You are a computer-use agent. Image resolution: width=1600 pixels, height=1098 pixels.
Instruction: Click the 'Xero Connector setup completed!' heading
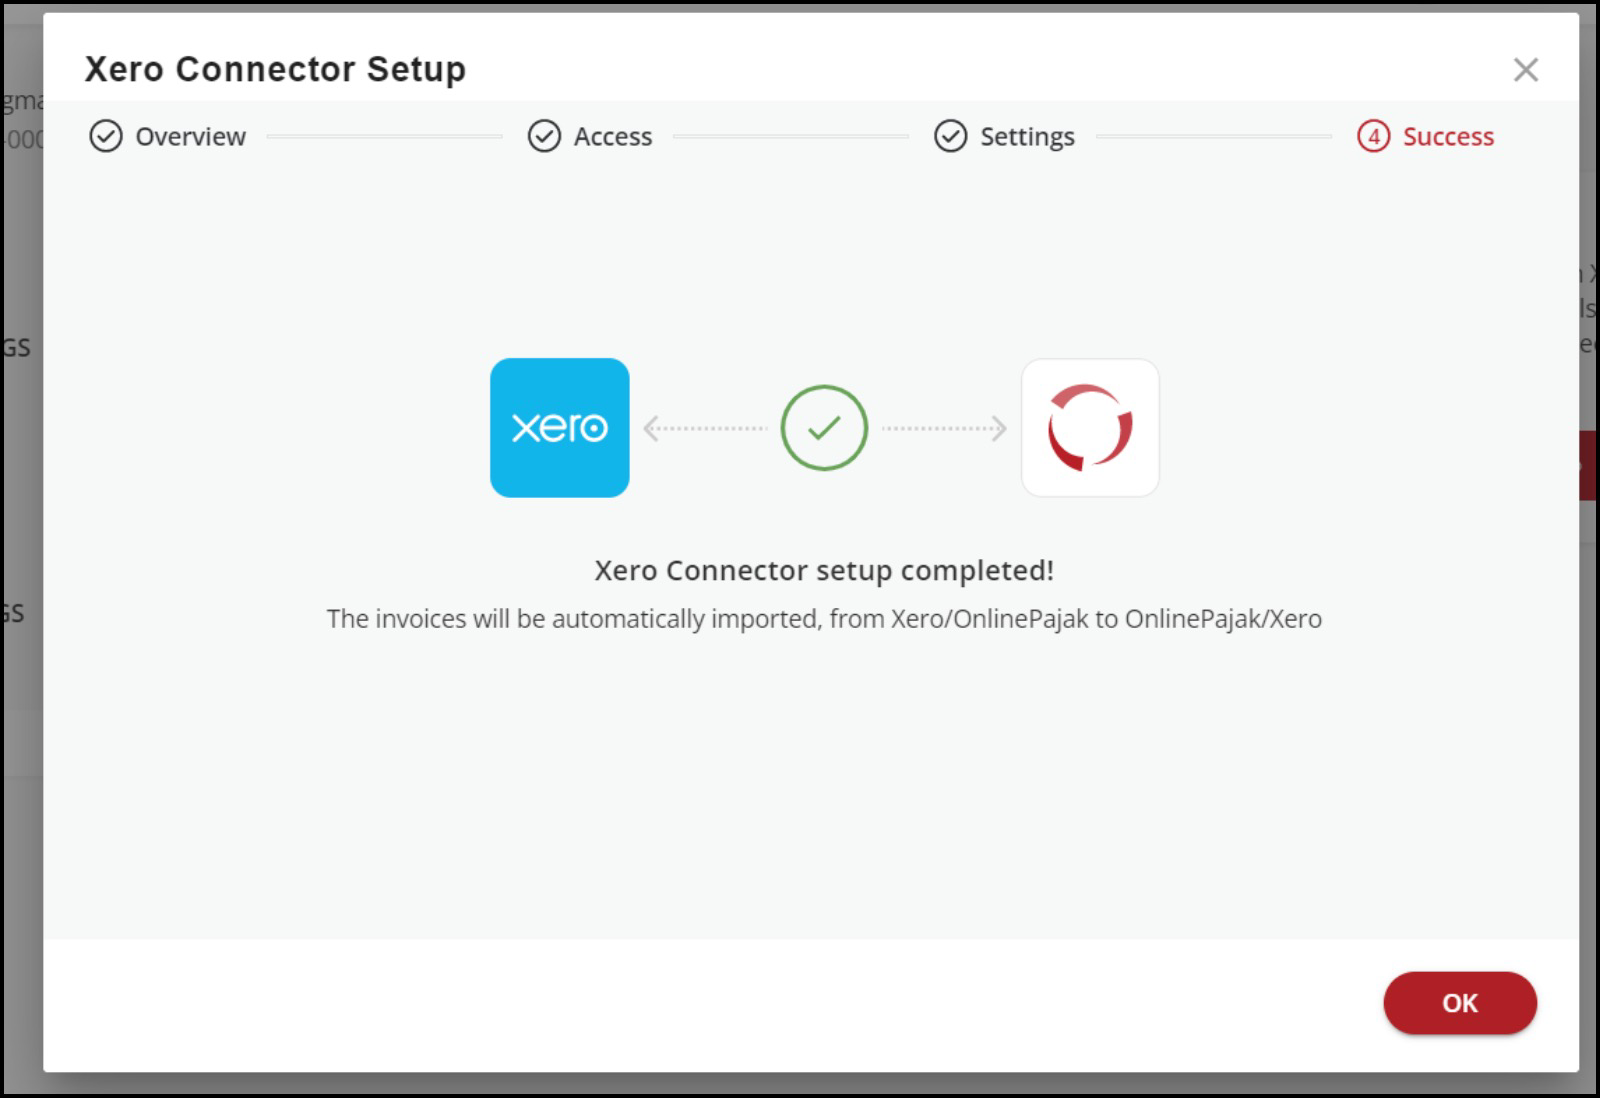[824, 570]
